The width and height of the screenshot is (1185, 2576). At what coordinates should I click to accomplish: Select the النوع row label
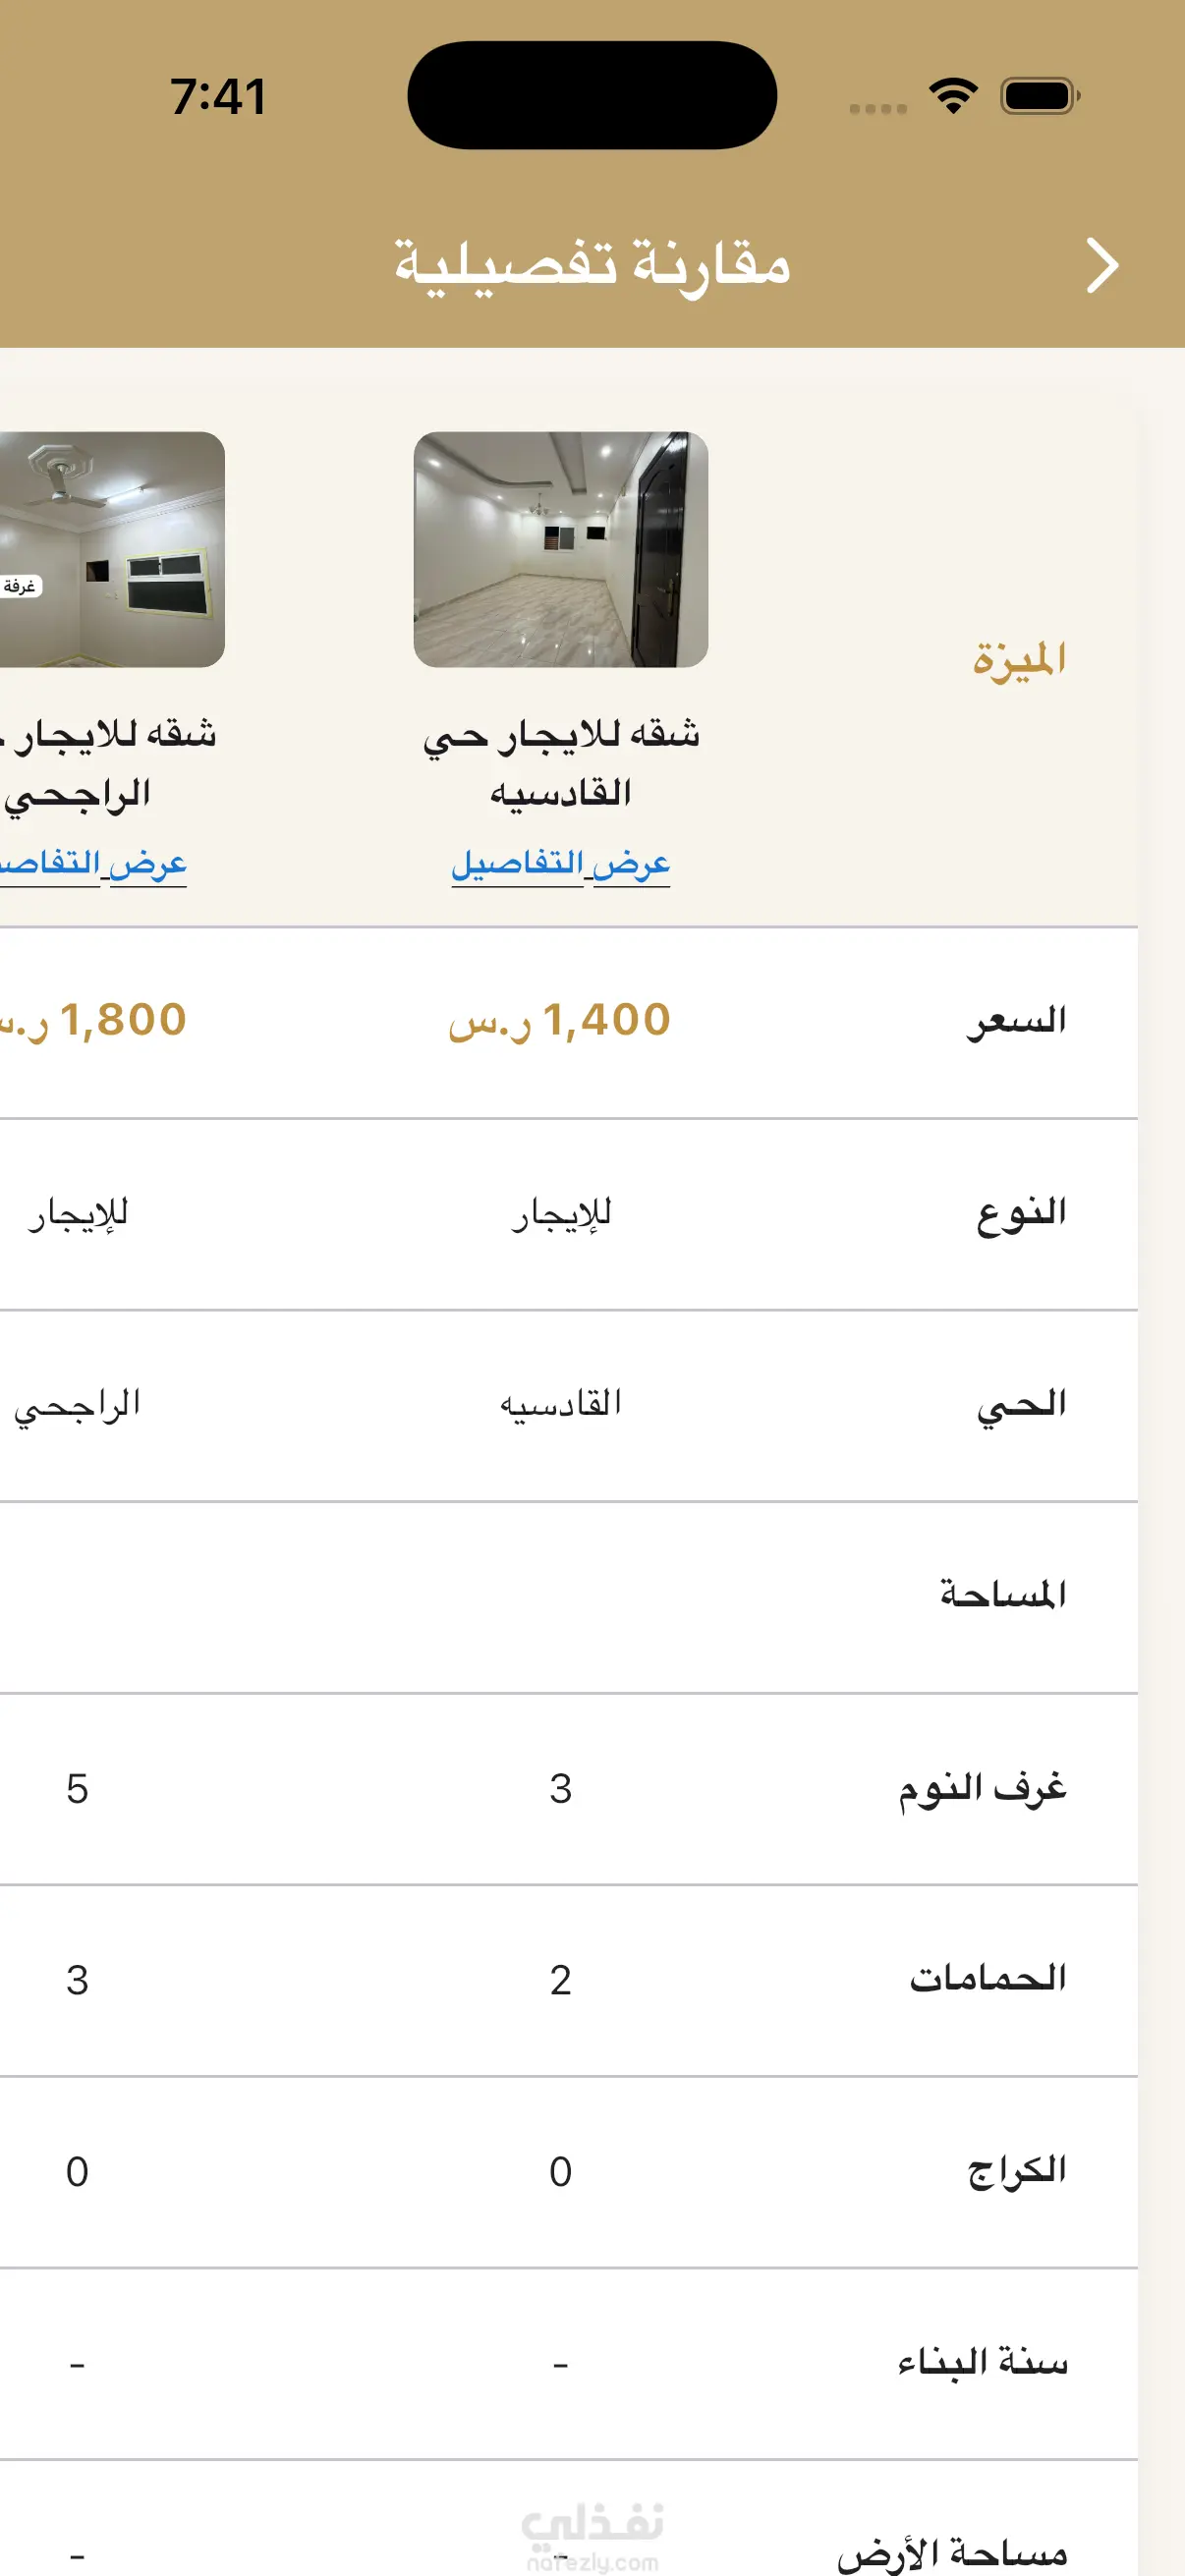click(x=1021, y=1213)
